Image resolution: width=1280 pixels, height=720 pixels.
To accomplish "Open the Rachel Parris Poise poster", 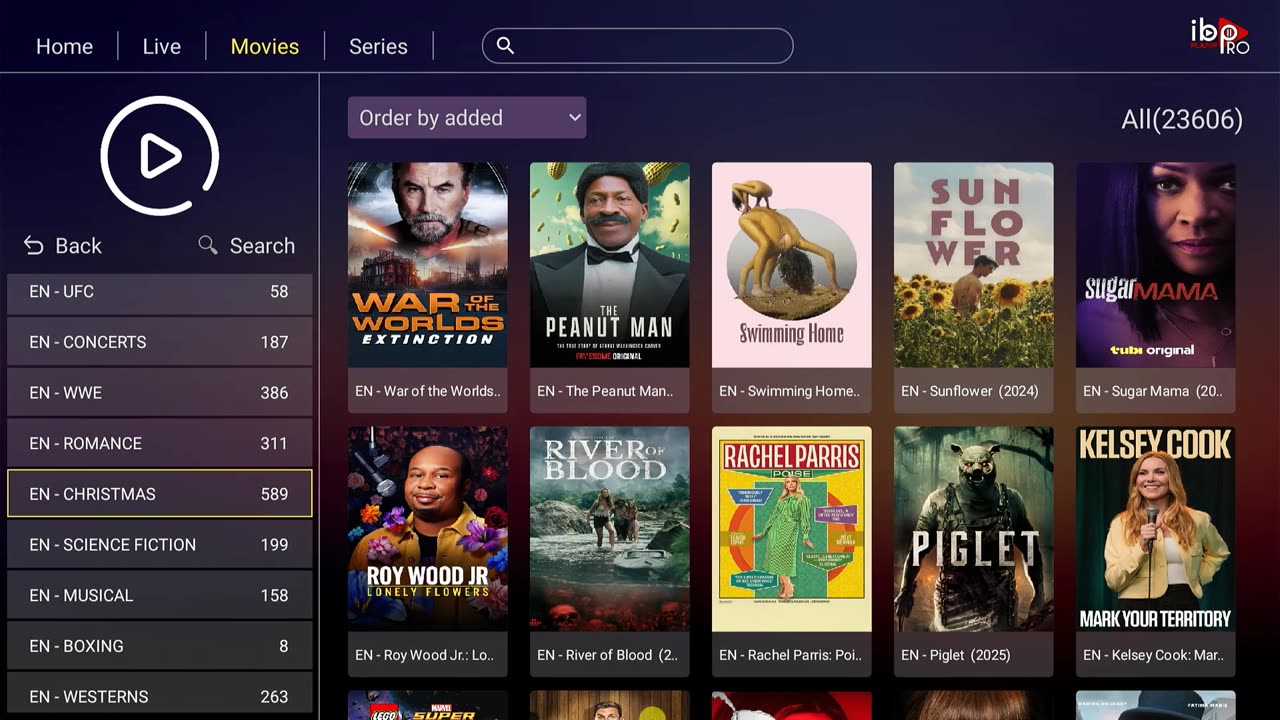I will pos(792,529).
